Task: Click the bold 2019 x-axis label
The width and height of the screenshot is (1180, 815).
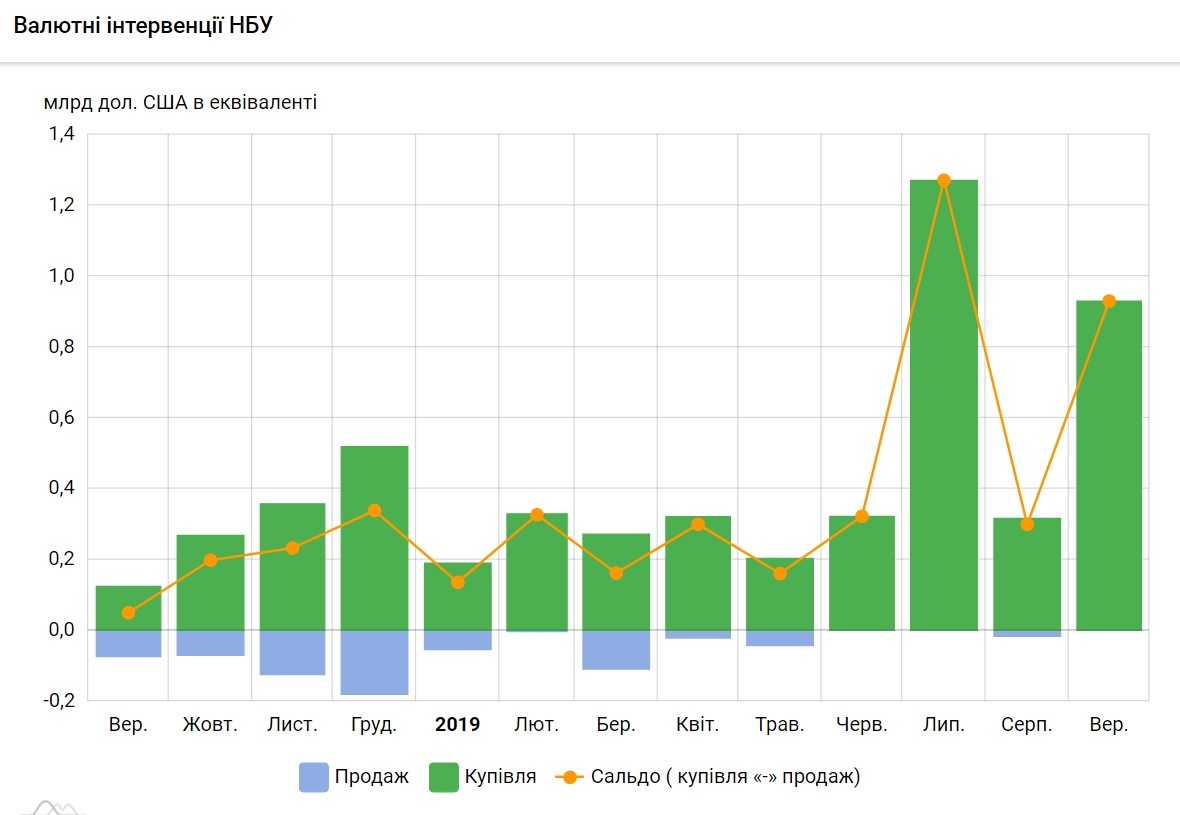Action: pos(457,725)
